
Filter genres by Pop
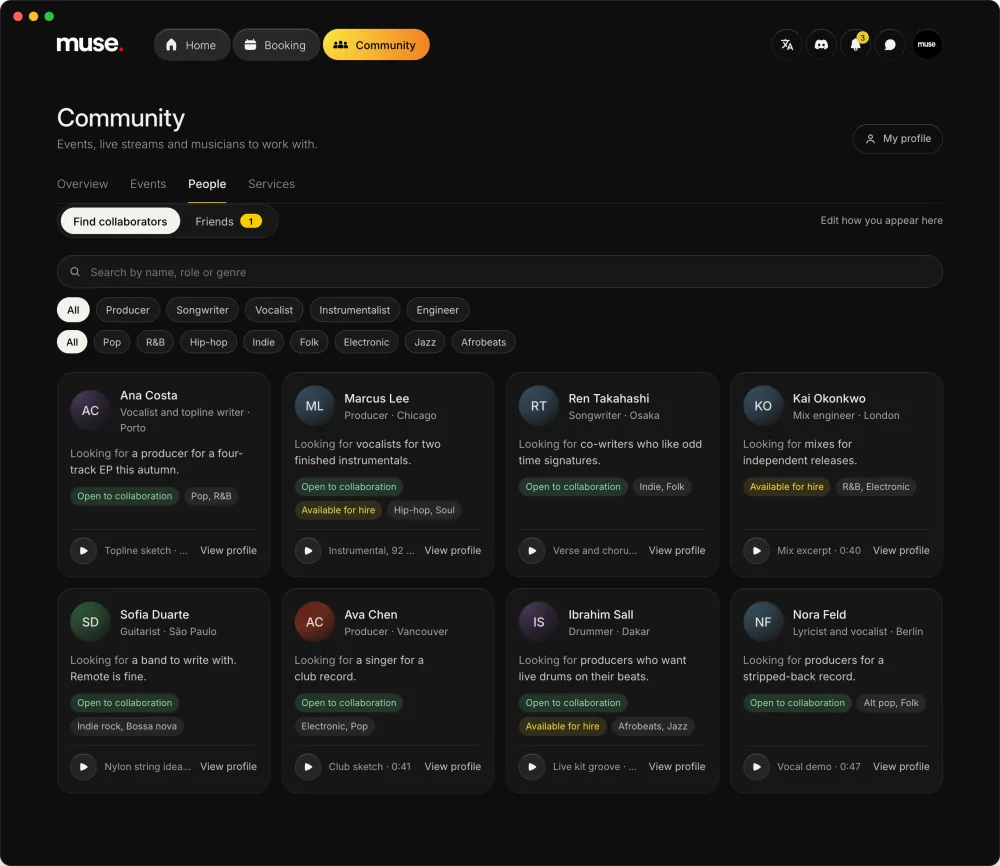coord(112,342)
